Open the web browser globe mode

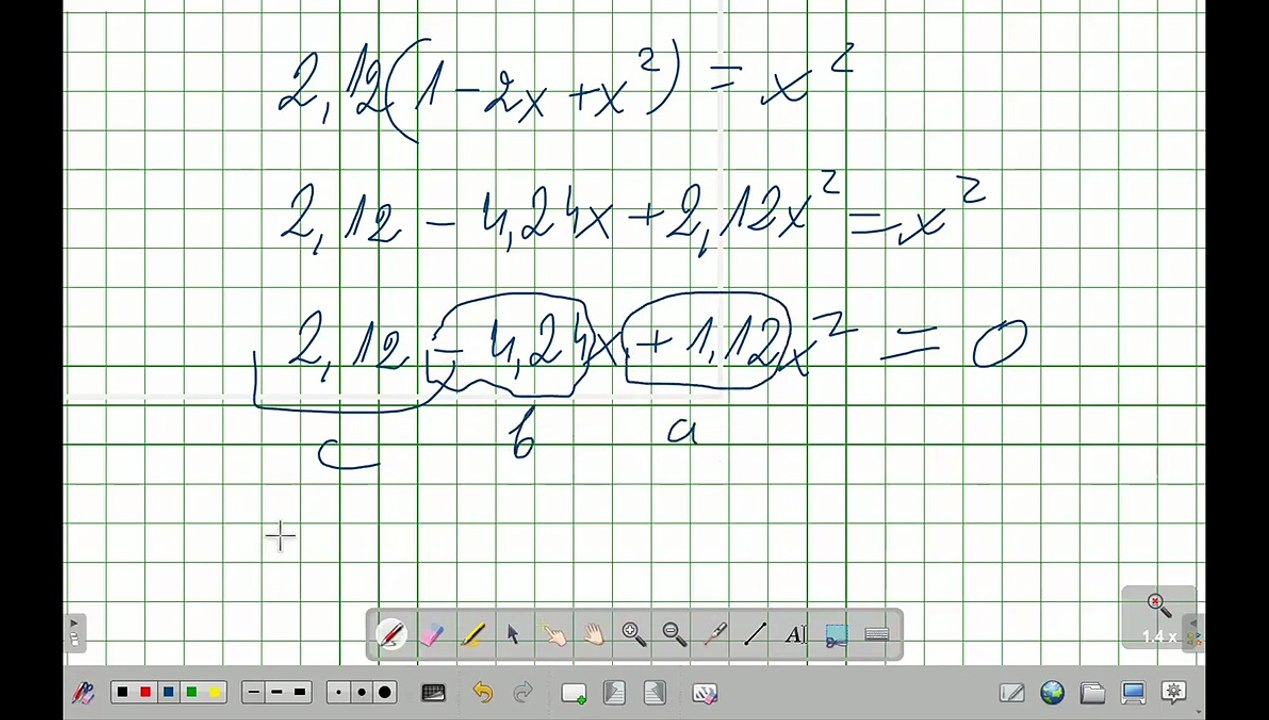[x=1052, y=692]
